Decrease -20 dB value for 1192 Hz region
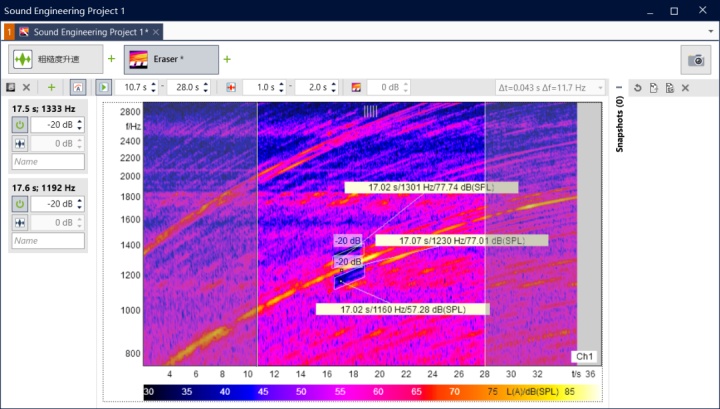The width and height of the screenshot is (720, 409). click(80, 207)
